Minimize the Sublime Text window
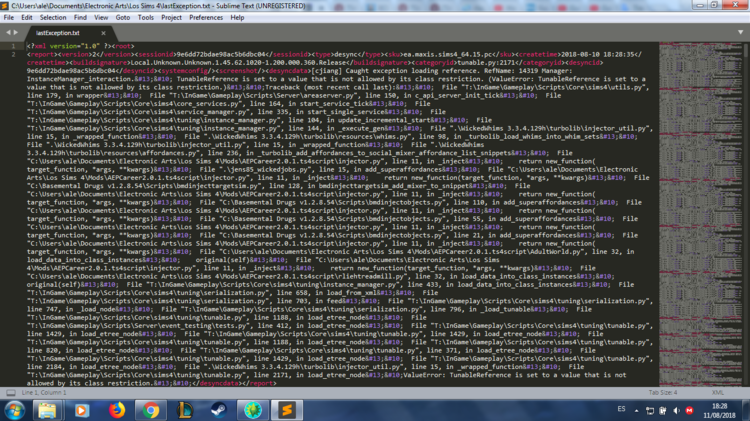 (700, 5)
